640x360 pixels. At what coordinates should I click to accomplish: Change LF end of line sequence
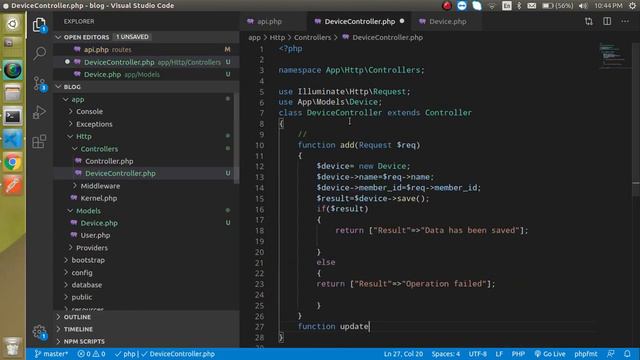click(499, 354)
